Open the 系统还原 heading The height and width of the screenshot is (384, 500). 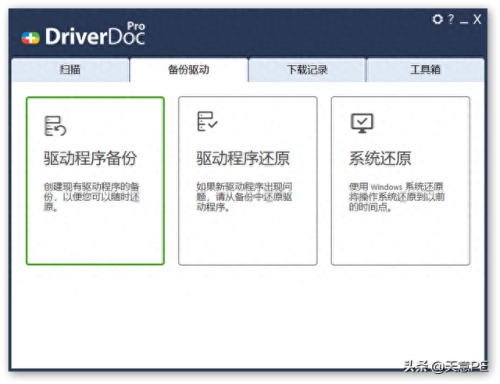point(380,158)
